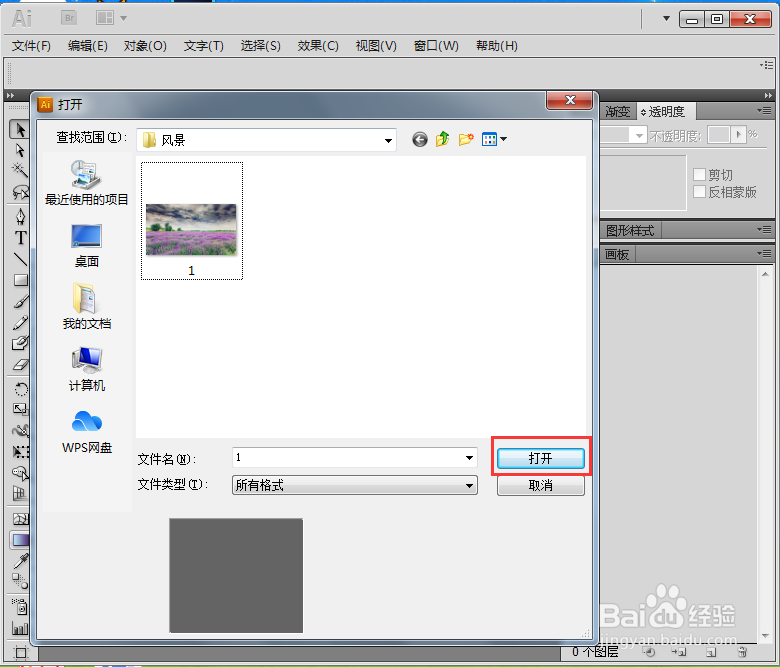Screen dimensions: 780x667
Task: Select the Paintbrush tool
Action: (20, 301)
